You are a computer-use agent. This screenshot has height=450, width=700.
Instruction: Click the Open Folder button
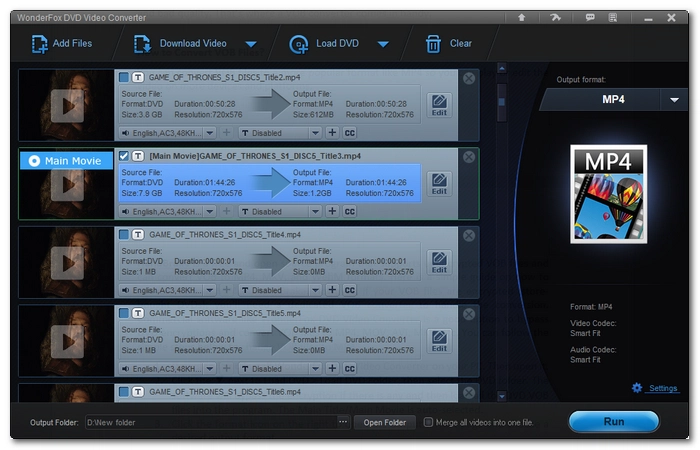[384, 422]
